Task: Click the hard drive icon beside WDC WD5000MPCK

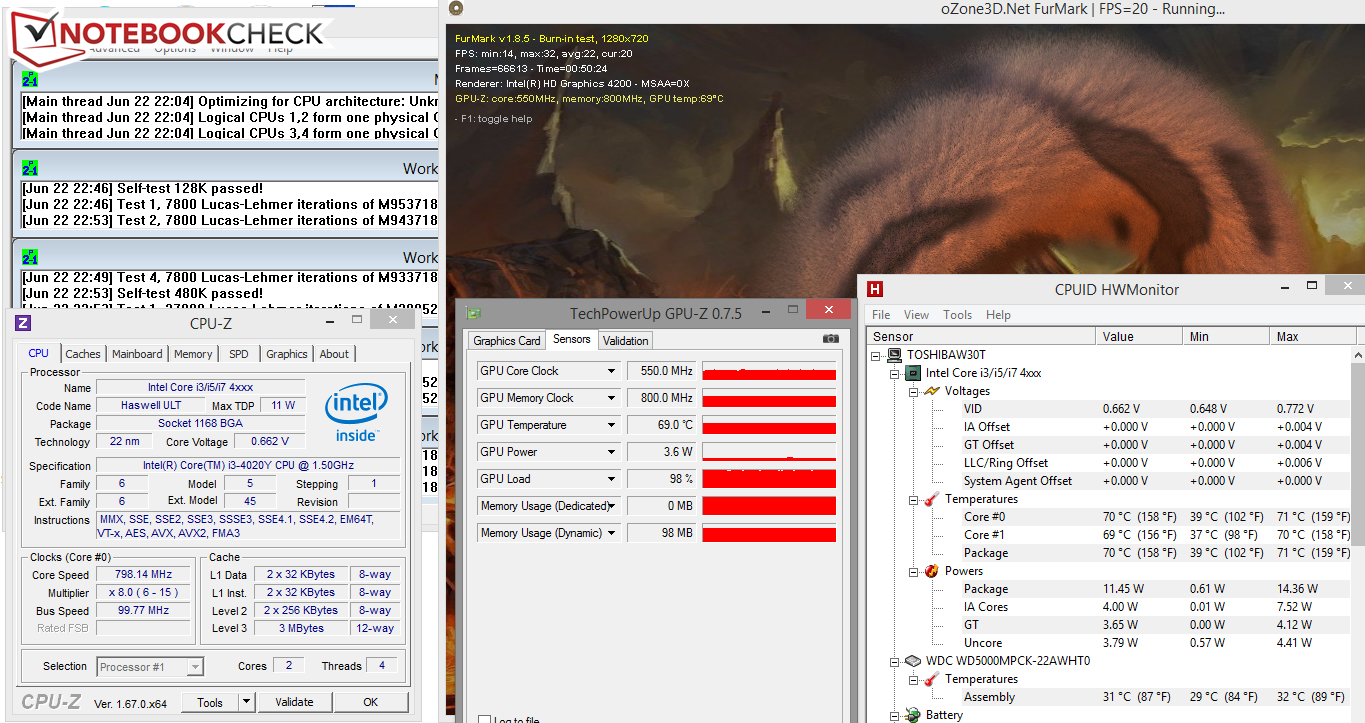Action: pyautogui.click(x=913, y=661)
